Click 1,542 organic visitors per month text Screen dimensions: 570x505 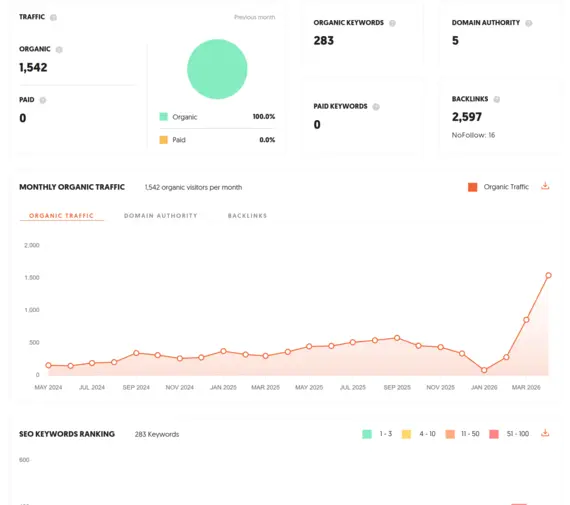tap(193, 188)
